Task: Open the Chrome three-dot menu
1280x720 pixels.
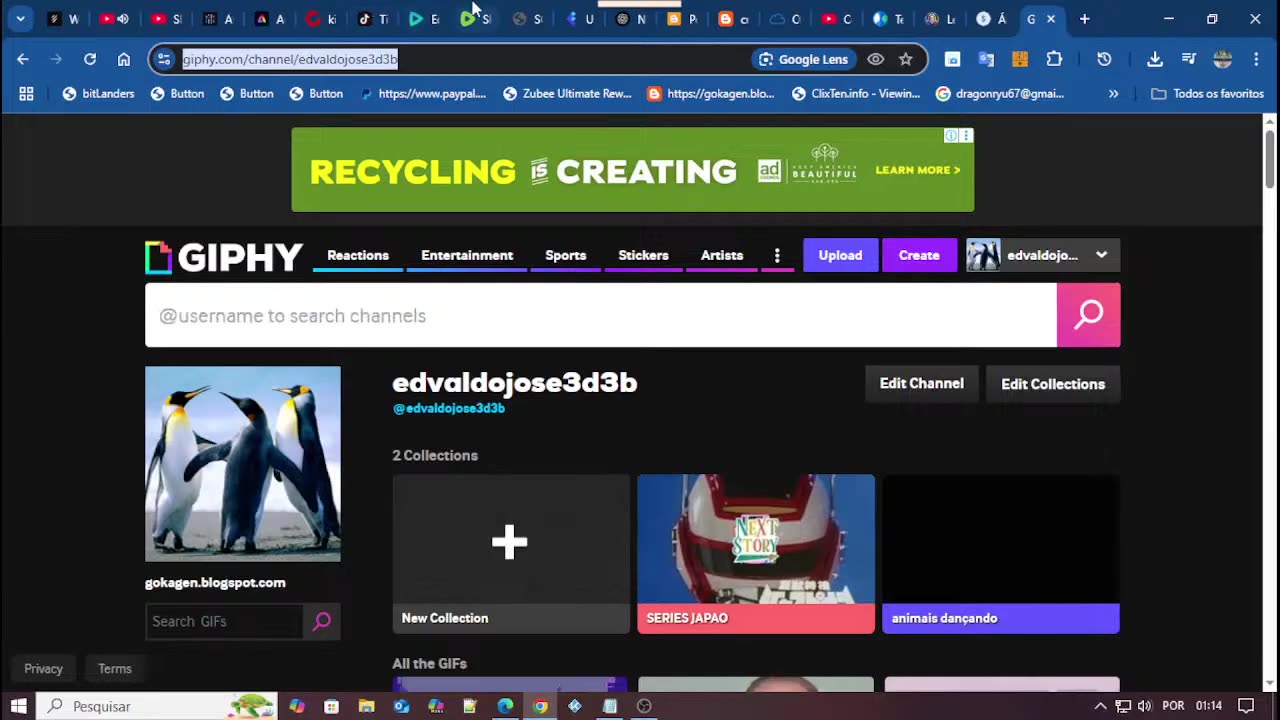Action: (1256, 59)
